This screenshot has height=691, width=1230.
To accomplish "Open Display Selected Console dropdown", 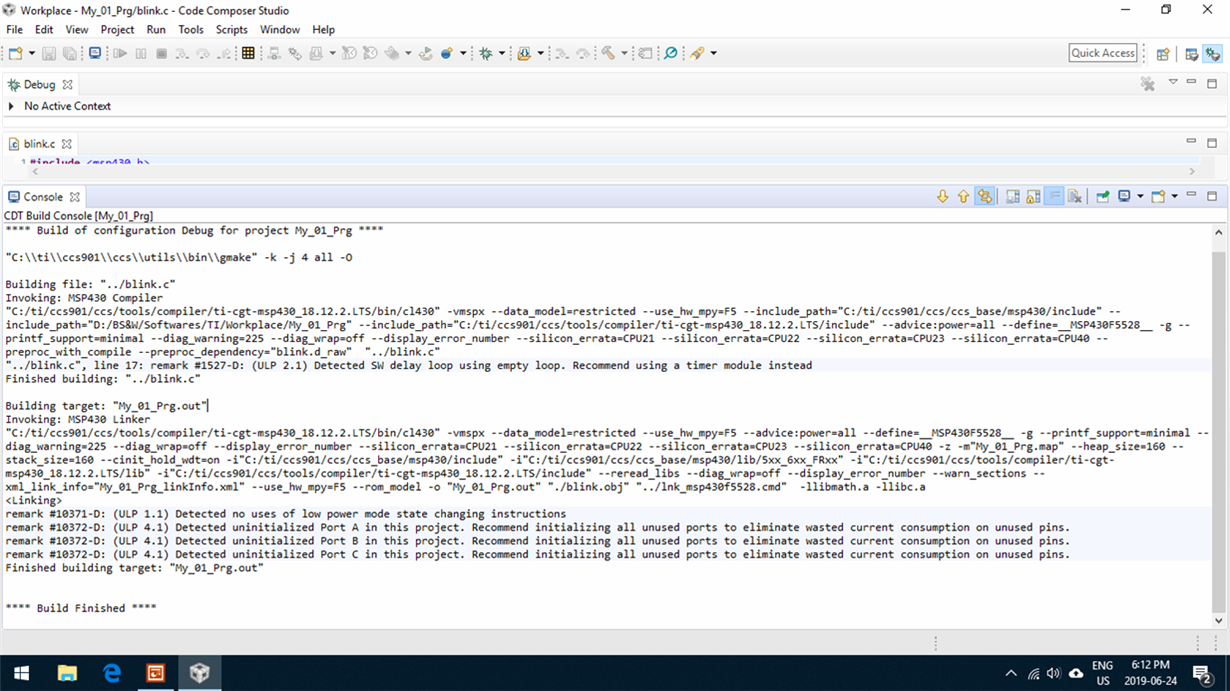I will click(x=1140, y=197).
